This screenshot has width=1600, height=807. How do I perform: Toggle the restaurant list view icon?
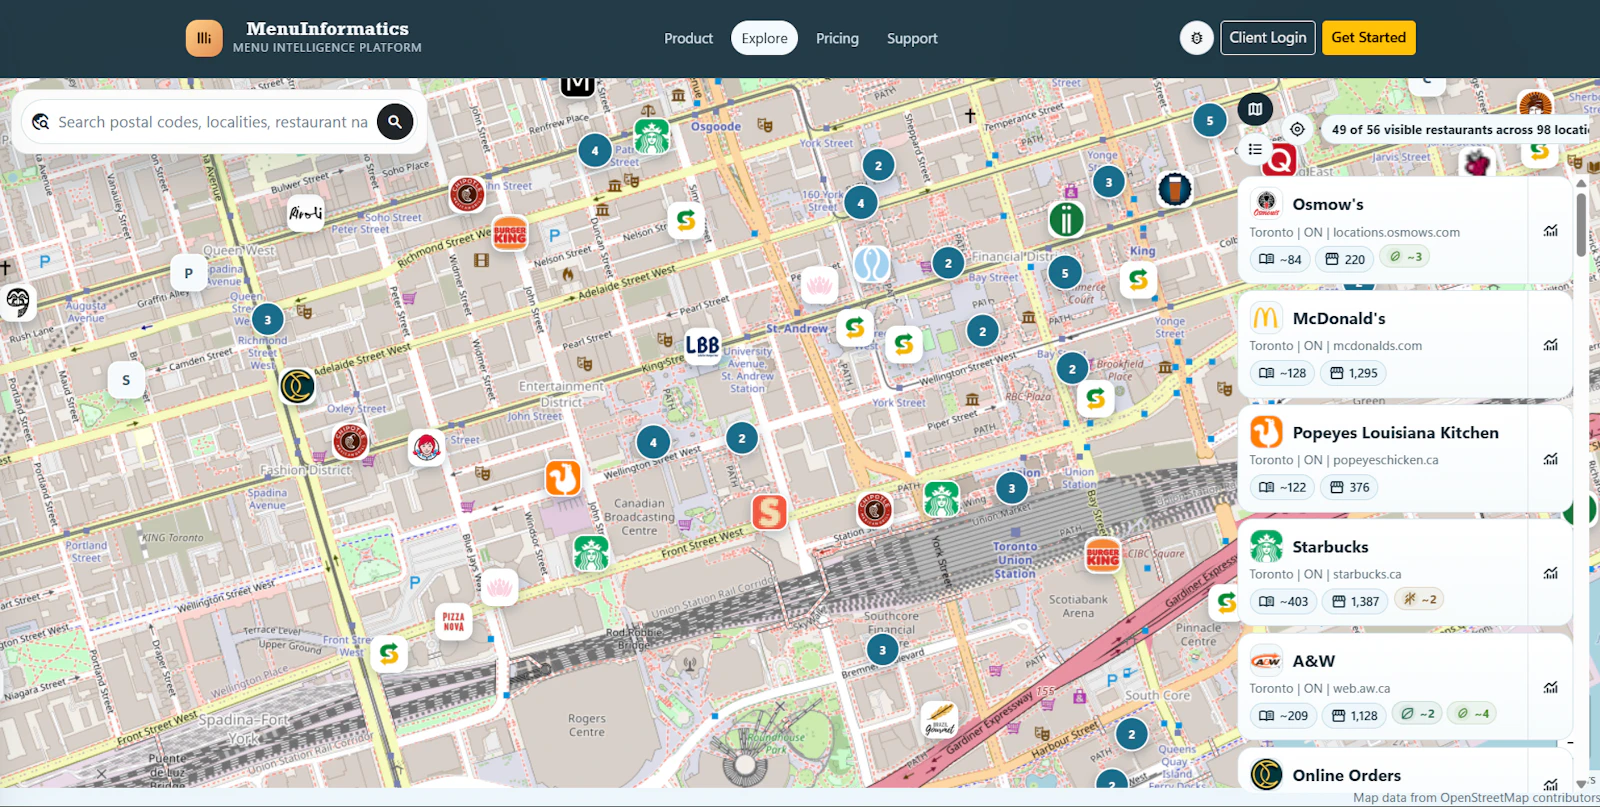(1255, 149)
